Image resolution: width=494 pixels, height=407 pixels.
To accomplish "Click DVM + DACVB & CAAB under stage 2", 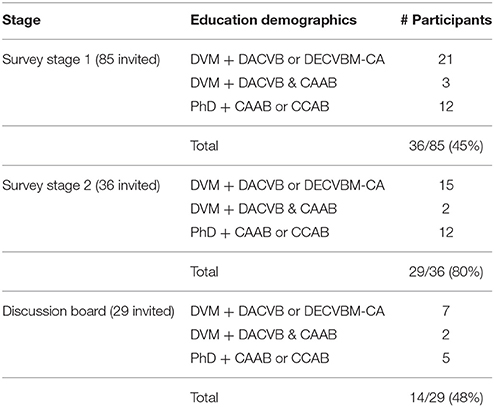I will (x=264, y=209).
